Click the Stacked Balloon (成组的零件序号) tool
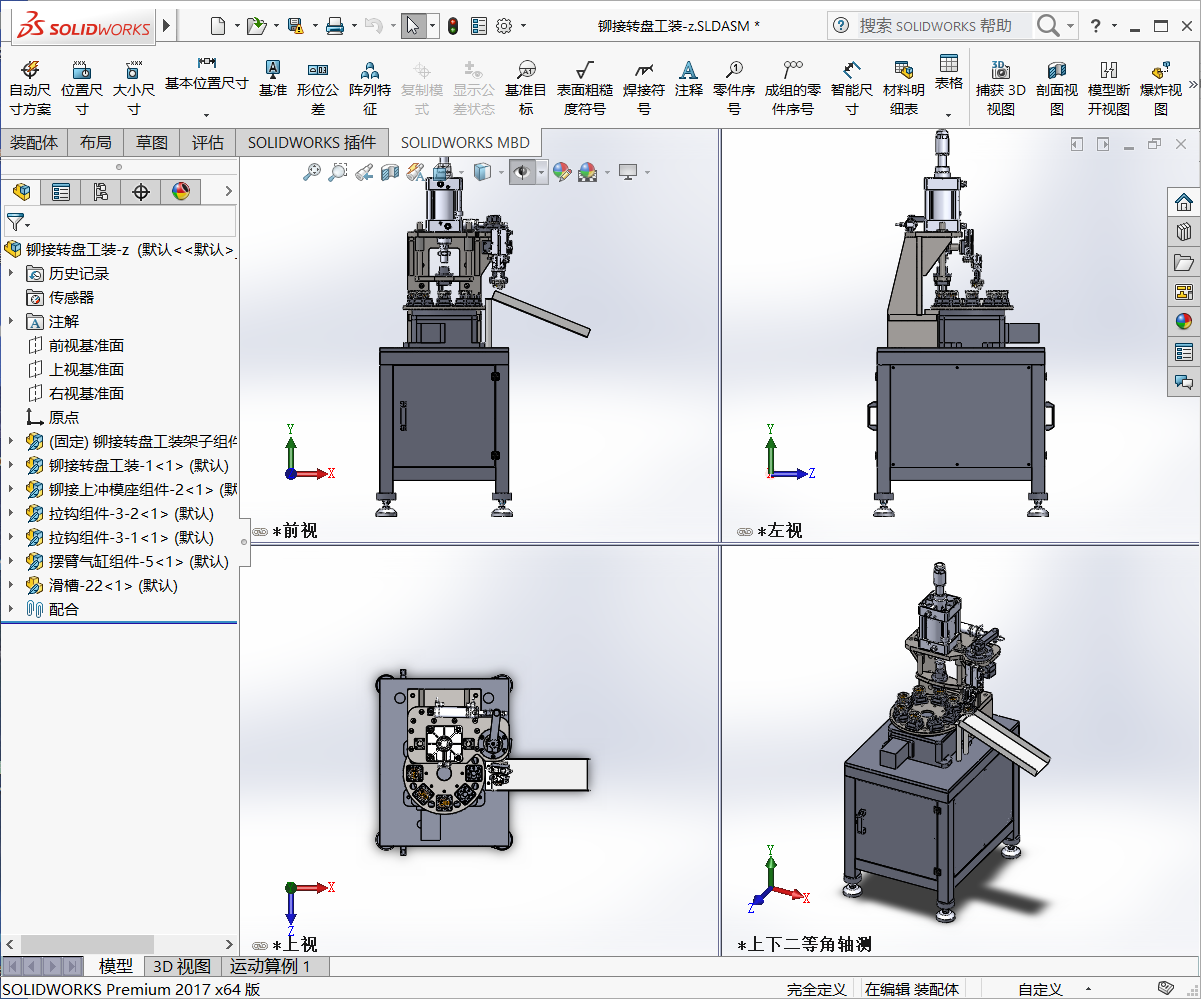This screenshot has height=999, width=1201. (x=793, y=88)
